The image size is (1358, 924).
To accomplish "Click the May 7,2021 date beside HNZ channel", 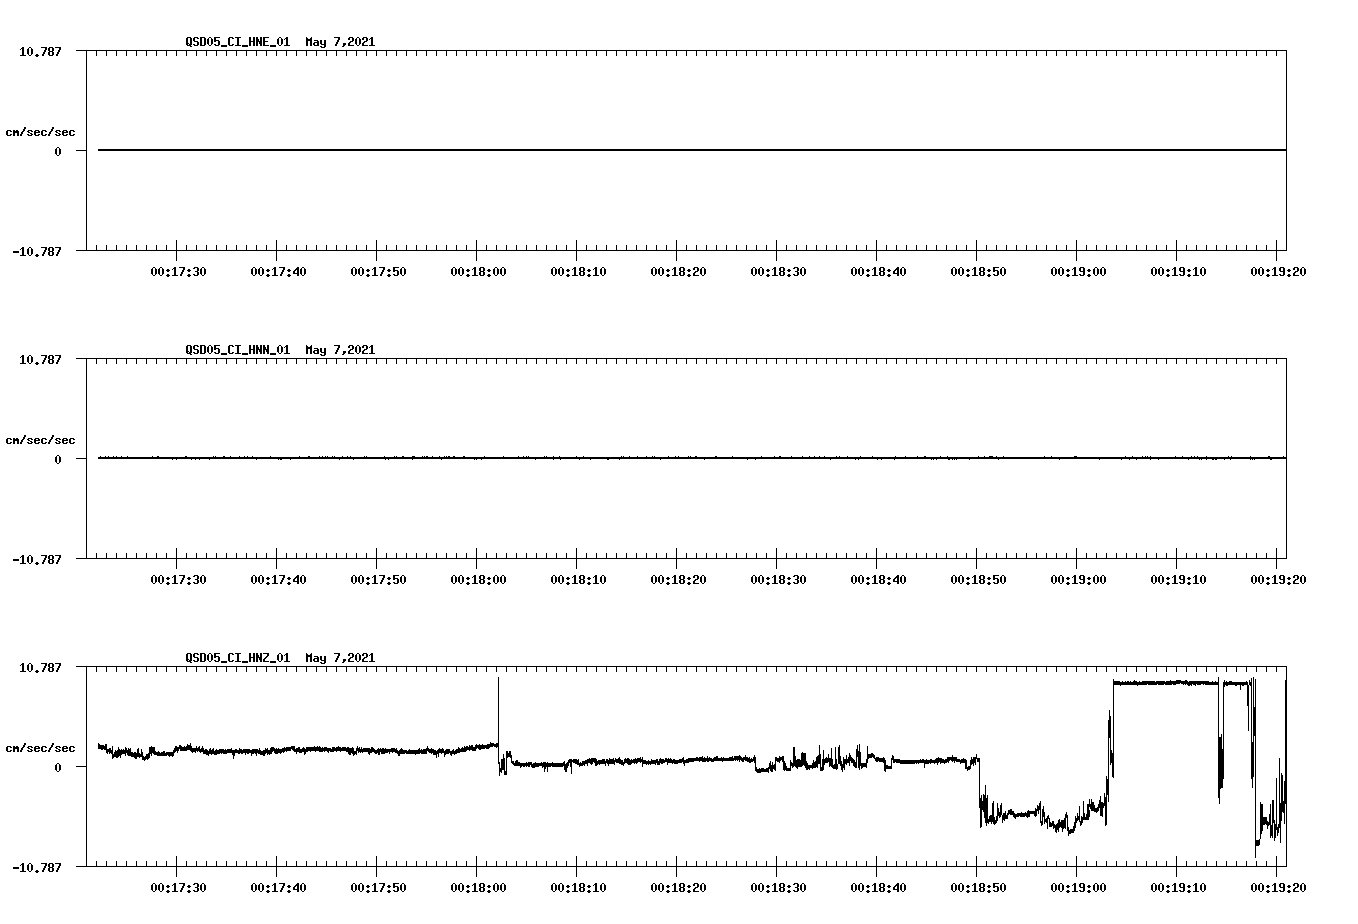I will click(x=340, y=658).
